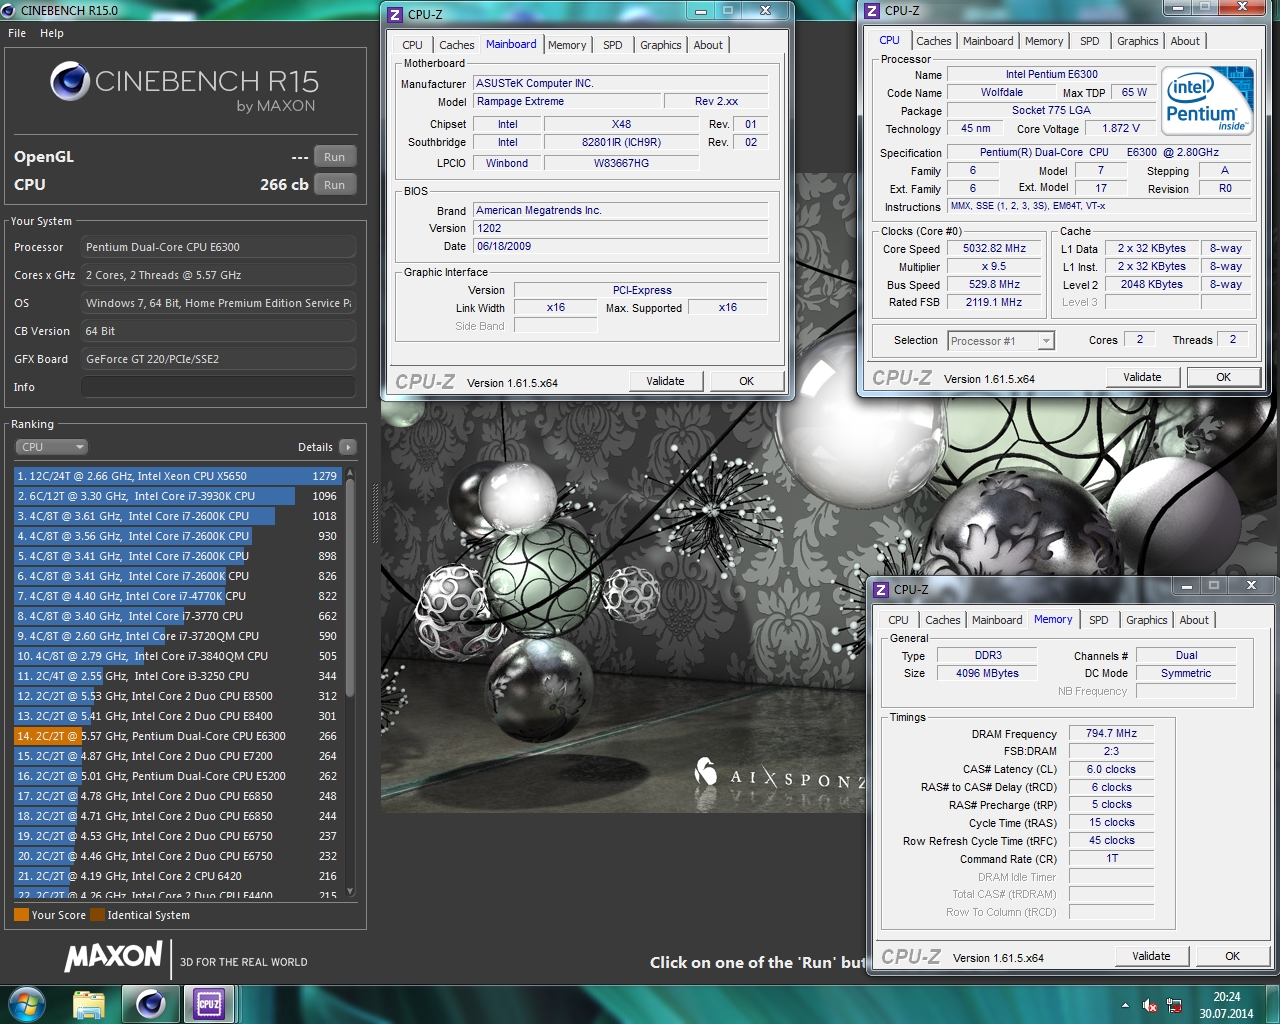The width and height of the screenshot is (1280, 1024).
Task: Click OK in the processor CPU-Z window
Action: 1223,377
